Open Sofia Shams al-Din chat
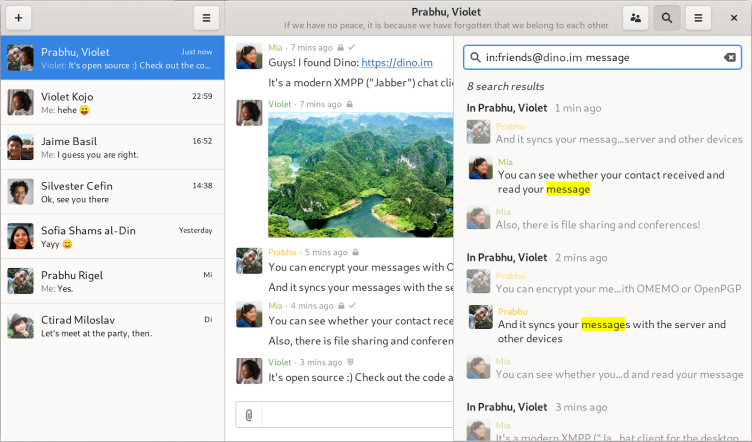752x442 pixels. pos(112,235)
